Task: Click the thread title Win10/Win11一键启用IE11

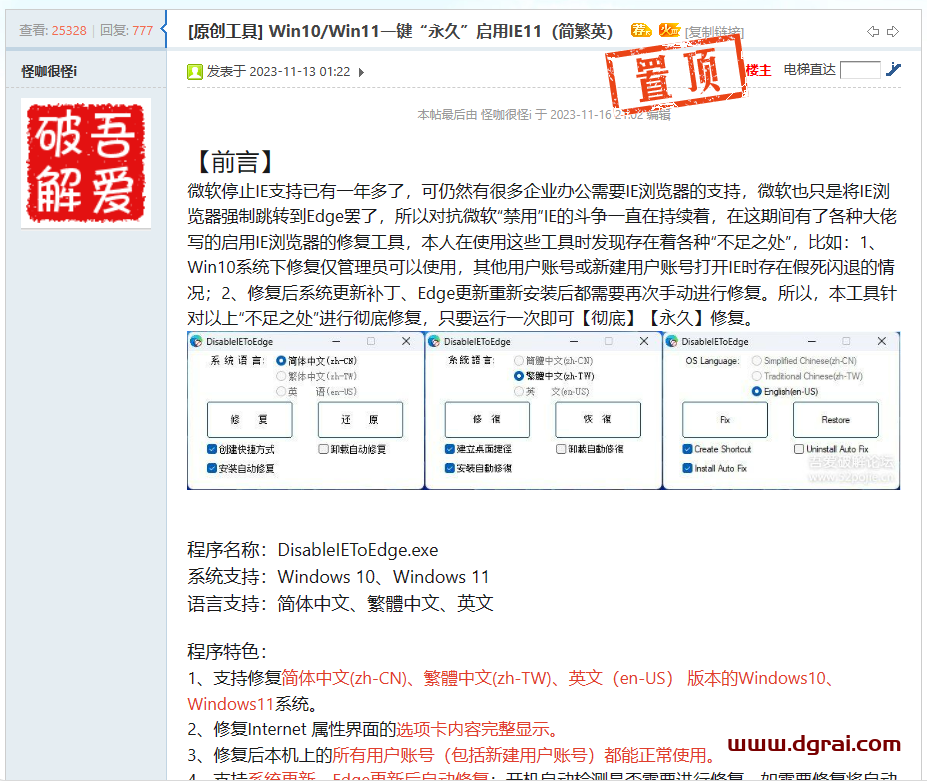Action: point(400,31)
